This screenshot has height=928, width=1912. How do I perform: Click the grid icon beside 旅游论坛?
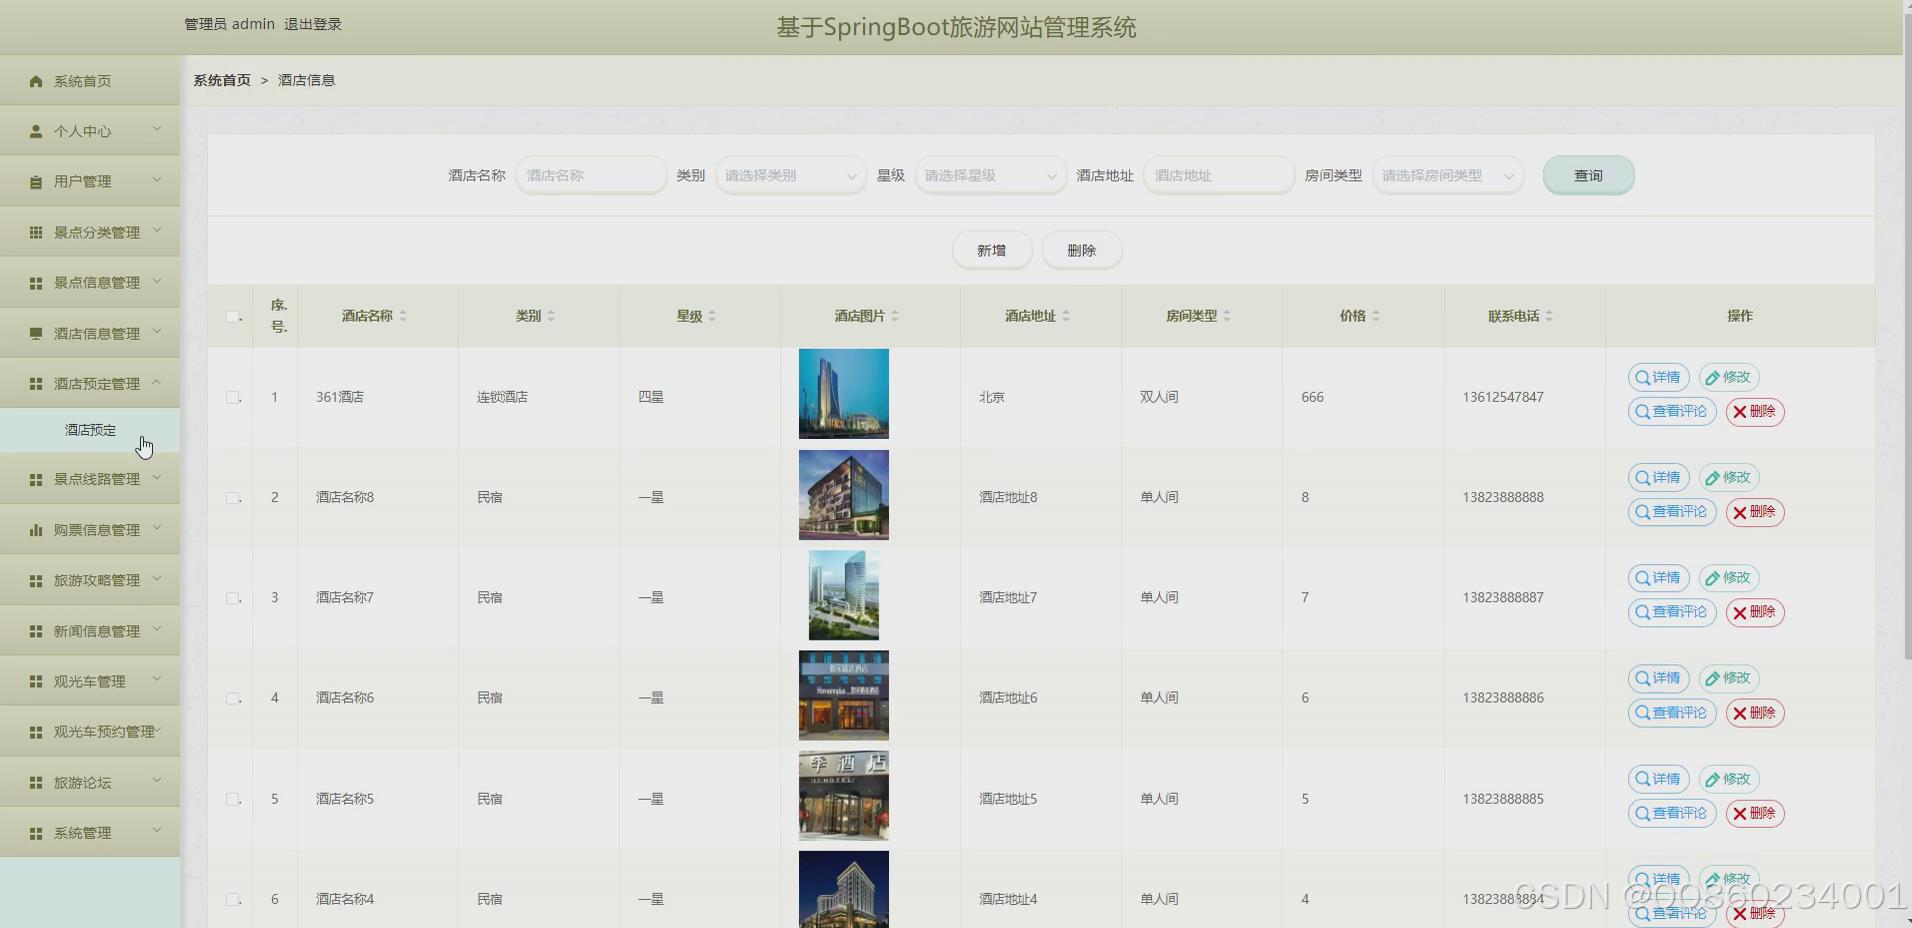tap(36, 782)
